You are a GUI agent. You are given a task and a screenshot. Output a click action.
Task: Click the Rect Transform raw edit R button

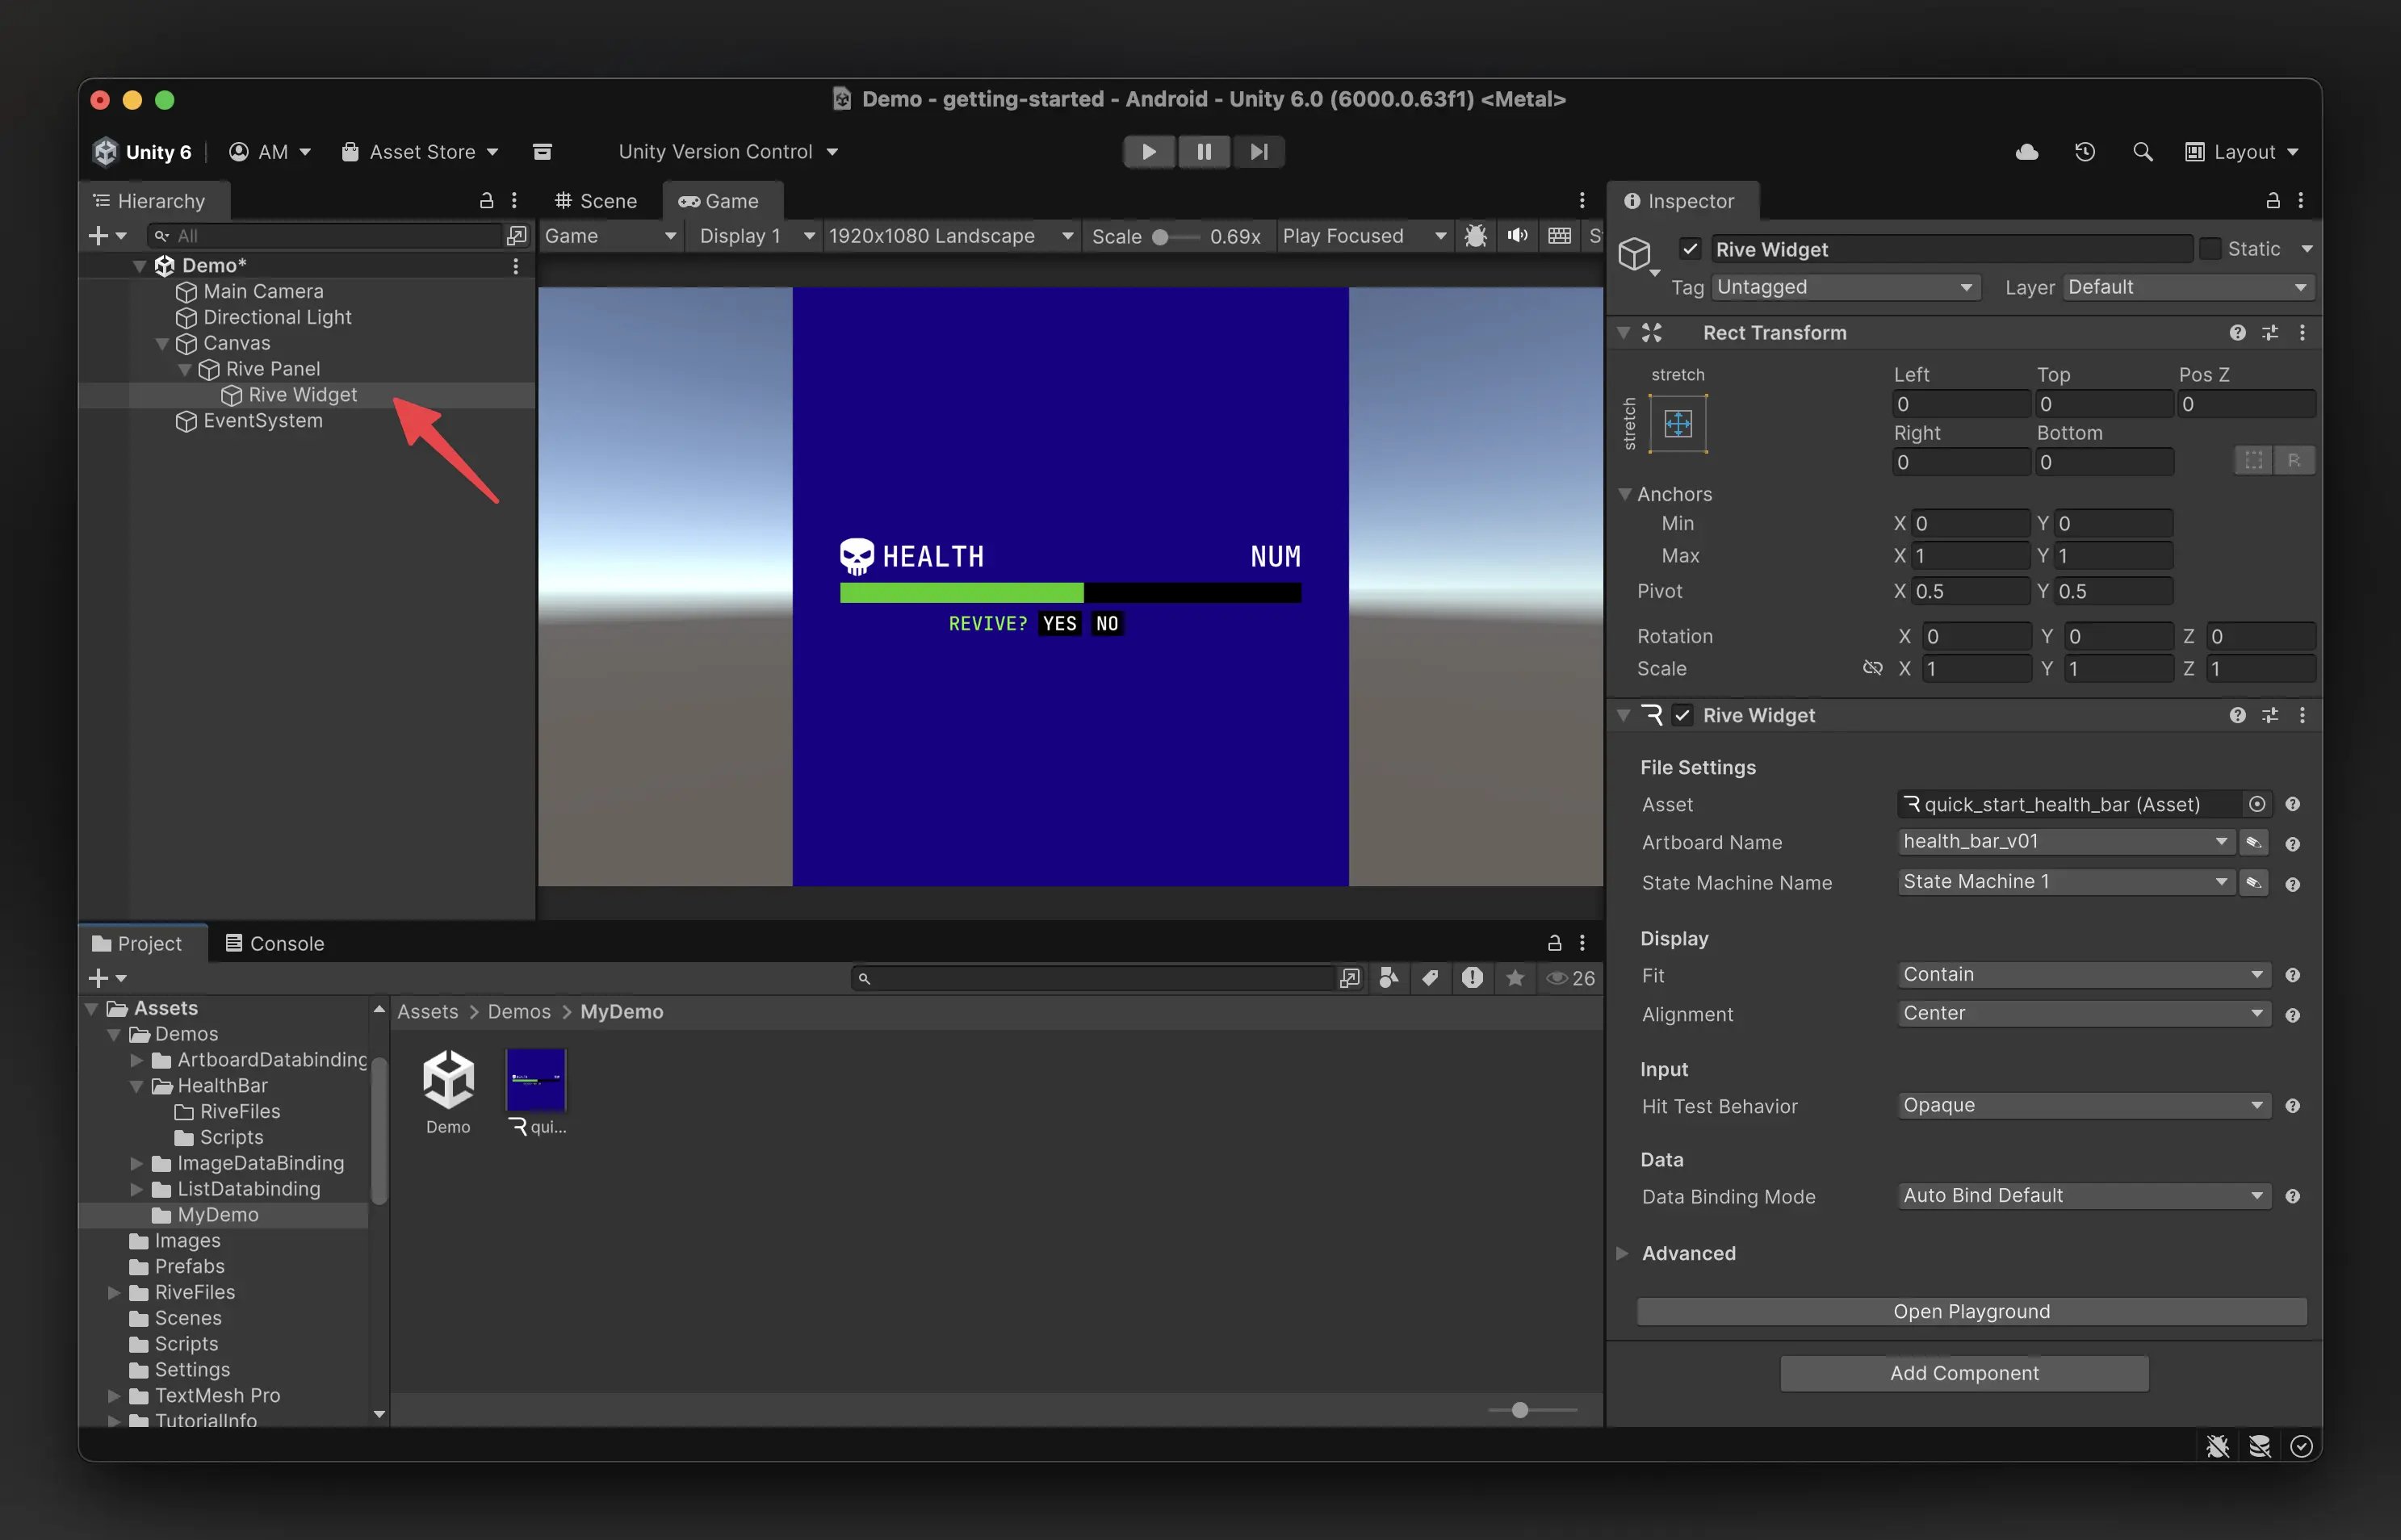click(x=2294, y=460)
